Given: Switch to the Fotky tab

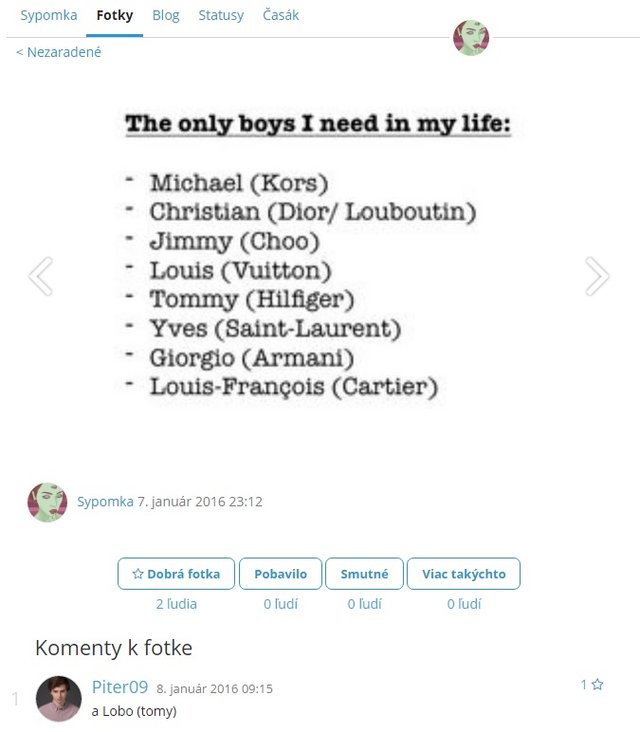Looking at the screenshot, I should click(115, 16).
